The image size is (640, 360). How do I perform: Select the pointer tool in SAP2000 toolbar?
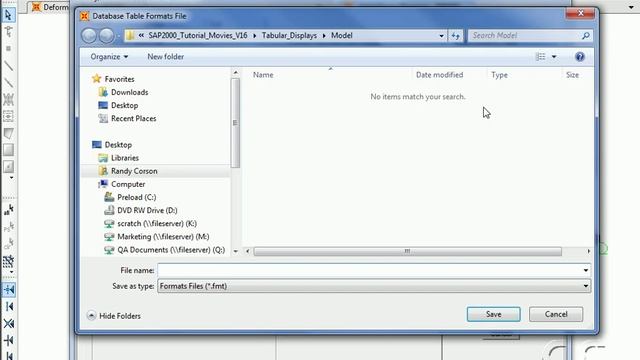(8, 16)
